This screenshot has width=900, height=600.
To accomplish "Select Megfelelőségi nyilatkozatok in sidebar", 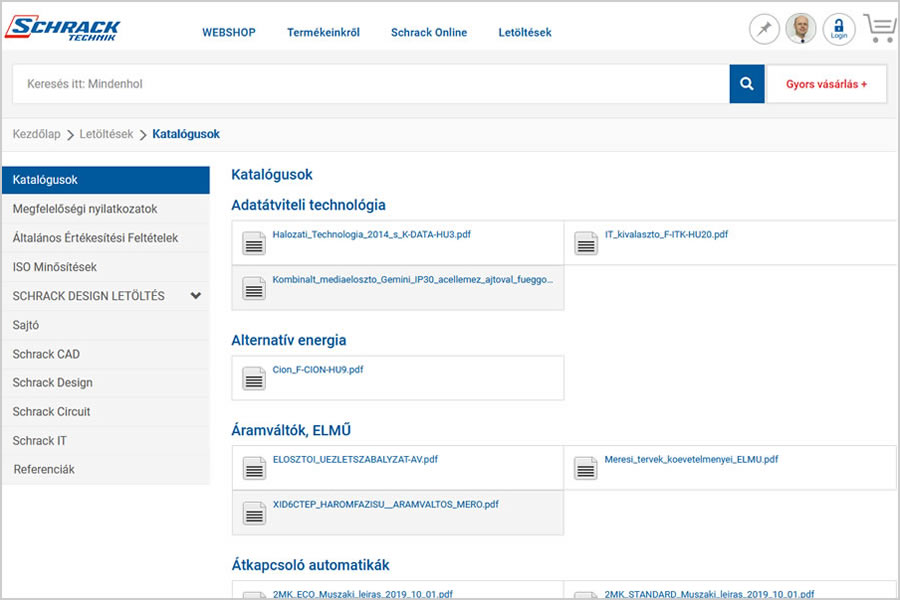I will pos(106,209).
